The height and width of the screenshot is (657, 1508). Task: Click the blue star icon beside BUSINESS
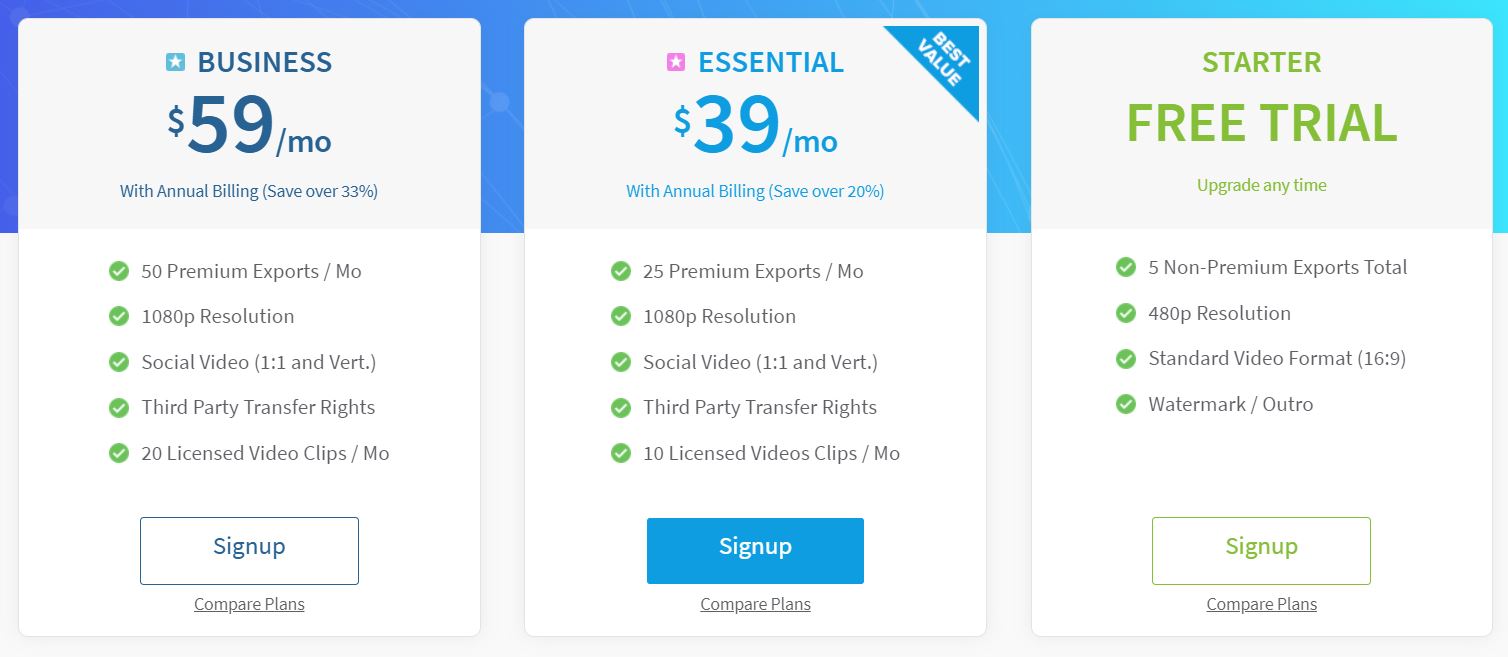176,62
